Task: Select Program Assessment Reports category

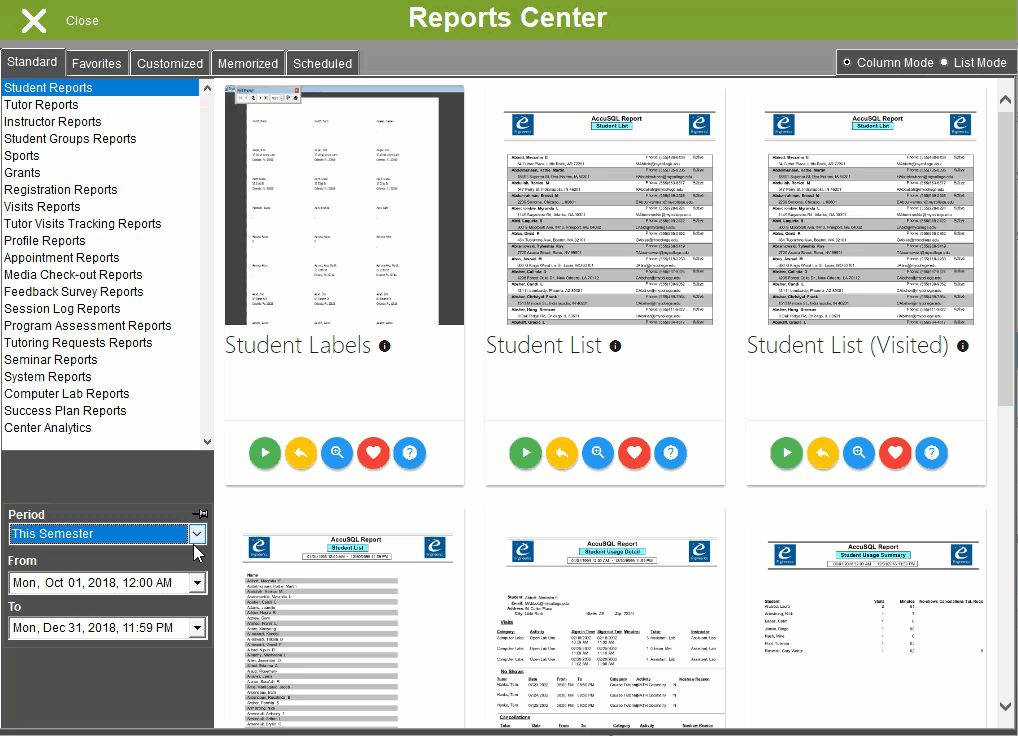Action: pyautogui.click(x=101, y=326)
